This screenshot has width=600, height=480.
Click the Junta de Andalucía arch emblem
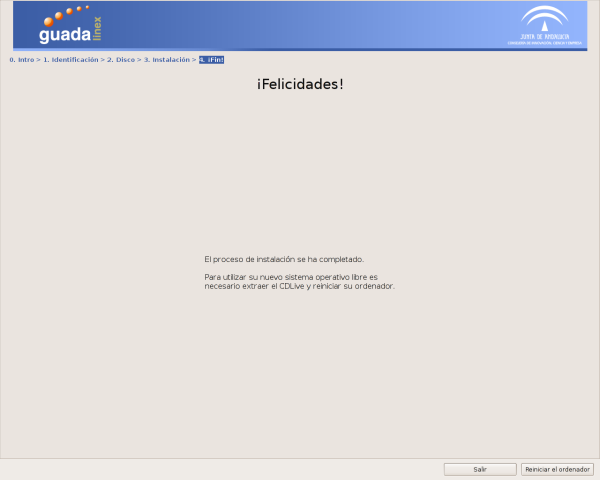point(544,18)
